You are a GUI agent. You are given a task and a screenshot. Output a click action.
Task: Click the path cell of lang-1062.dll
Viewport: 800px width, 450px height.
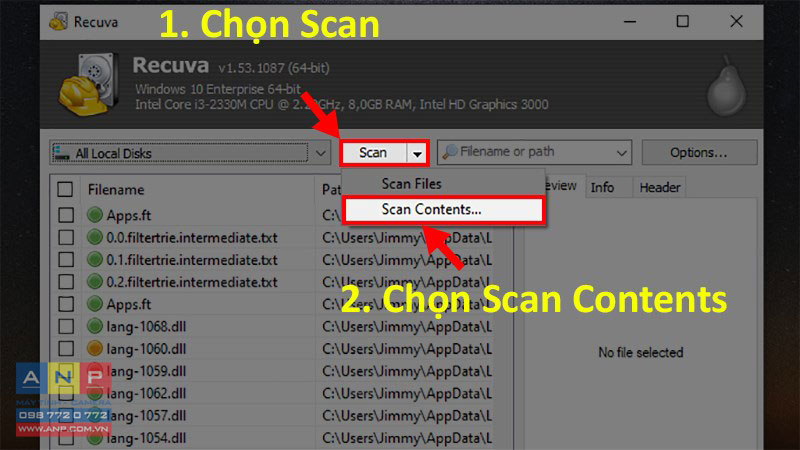[x=407, y=393]
